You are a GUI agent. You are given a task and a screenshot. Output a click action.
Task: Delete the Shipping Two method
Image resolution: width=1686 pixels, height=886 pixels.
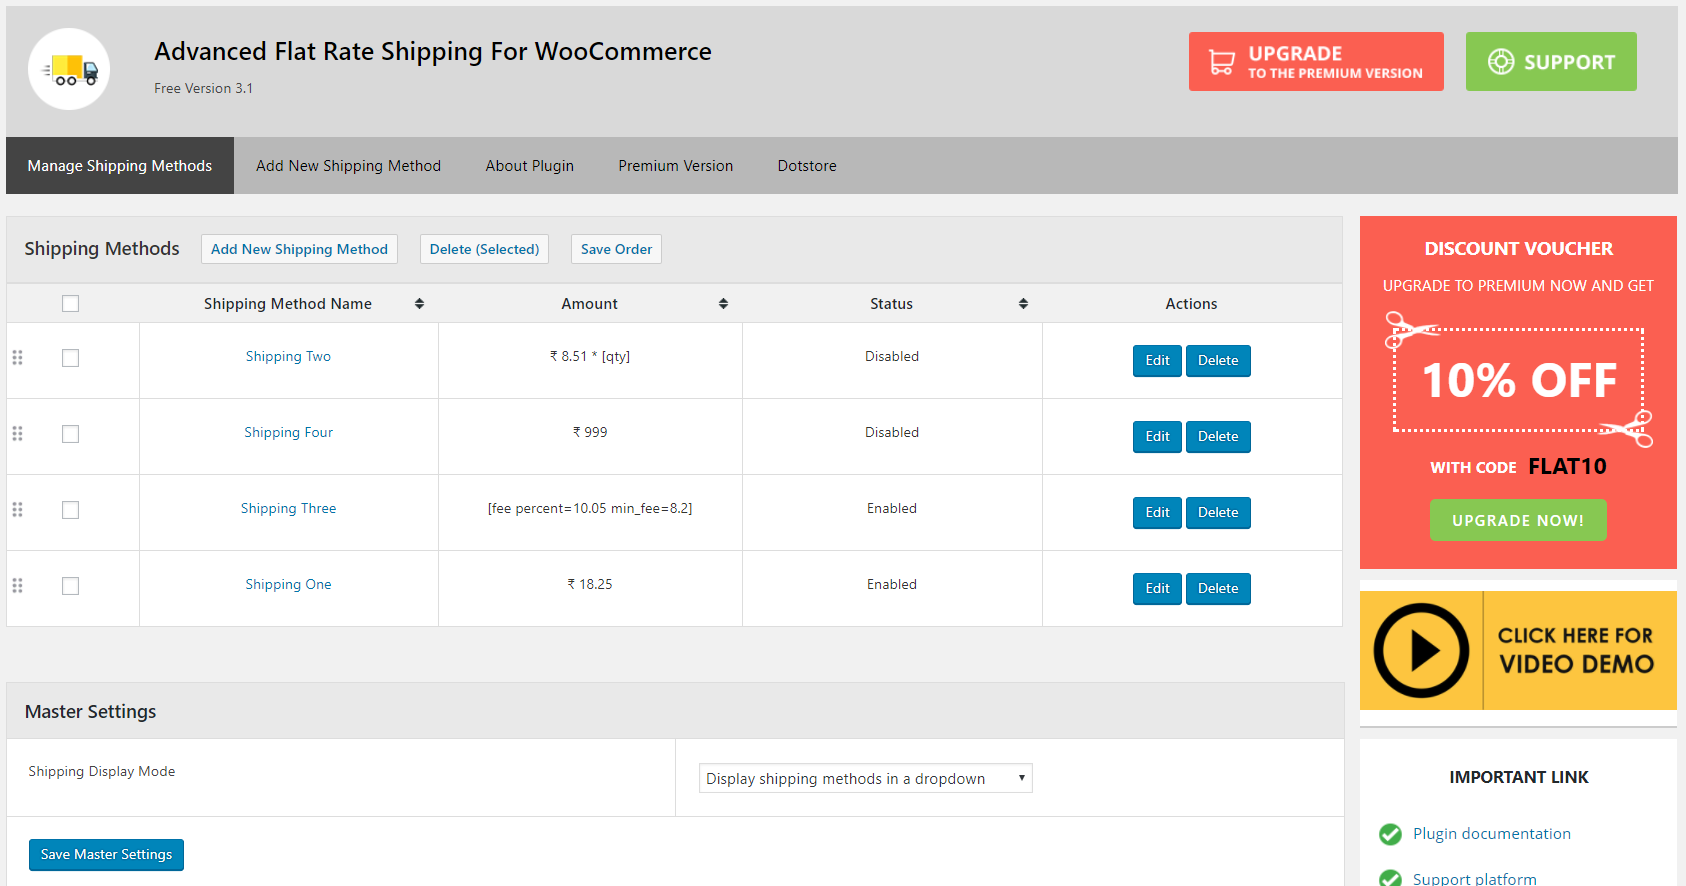pos(1218,361)
